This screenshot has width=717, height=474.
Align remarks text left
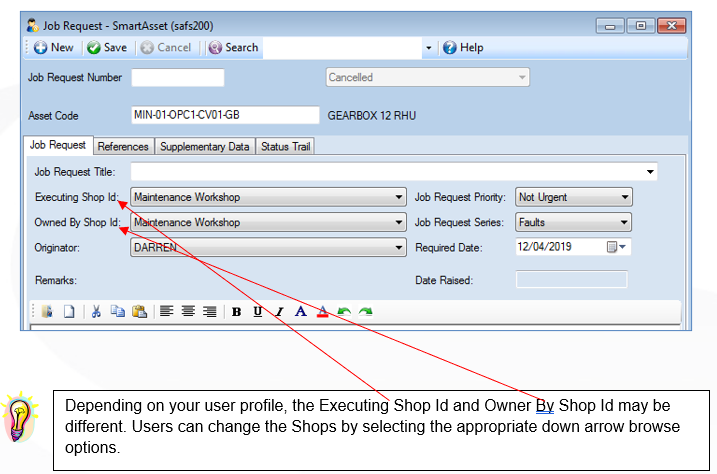(x=166, y=311)
